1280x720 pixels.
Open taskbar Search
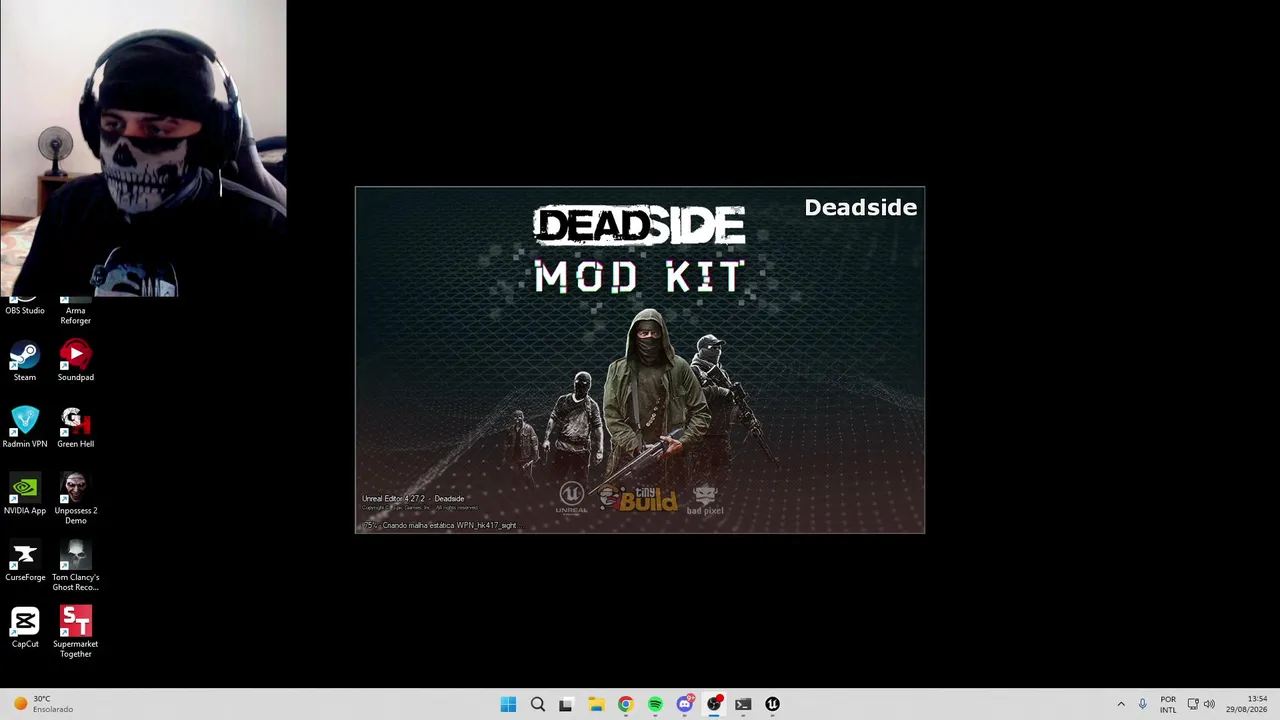(x=537, y=704)
